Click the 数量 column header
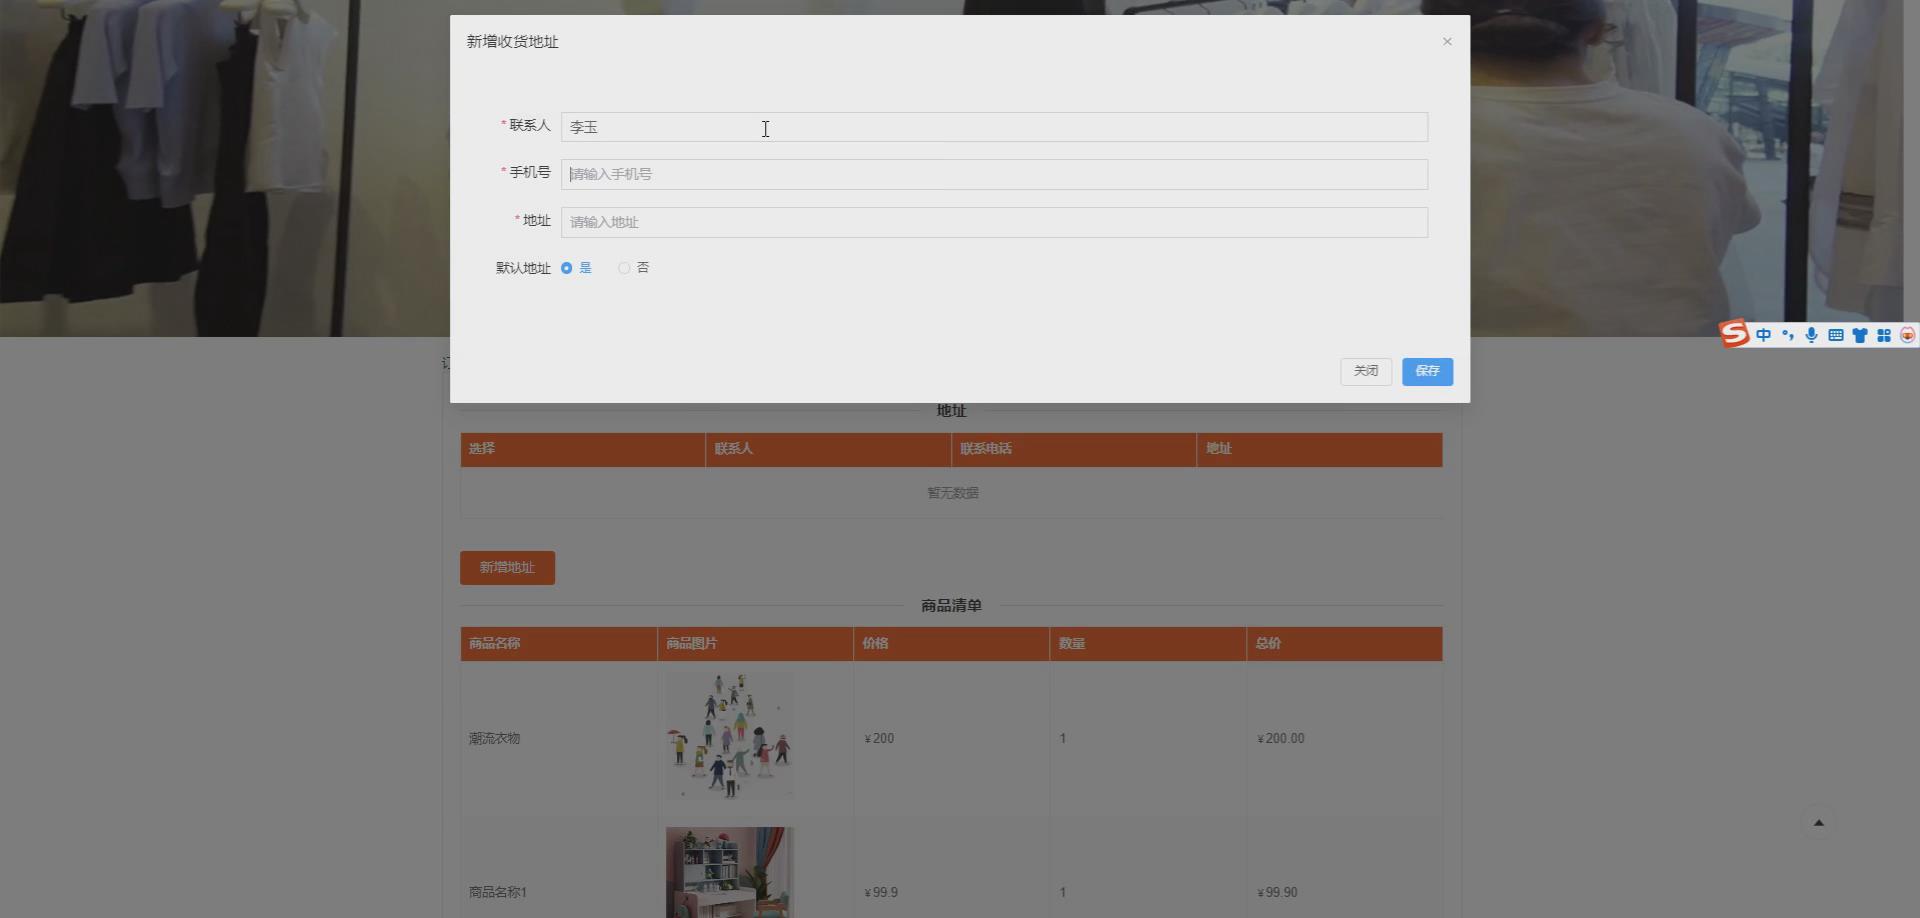This screenshot has width=1920, height=918. tap(1148, 644)
